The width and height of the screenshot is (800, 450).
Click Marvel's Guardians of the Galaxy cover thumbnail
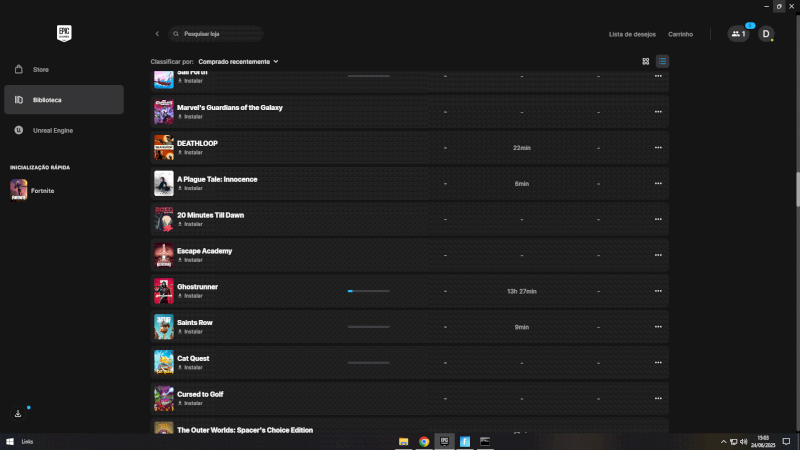164,112
